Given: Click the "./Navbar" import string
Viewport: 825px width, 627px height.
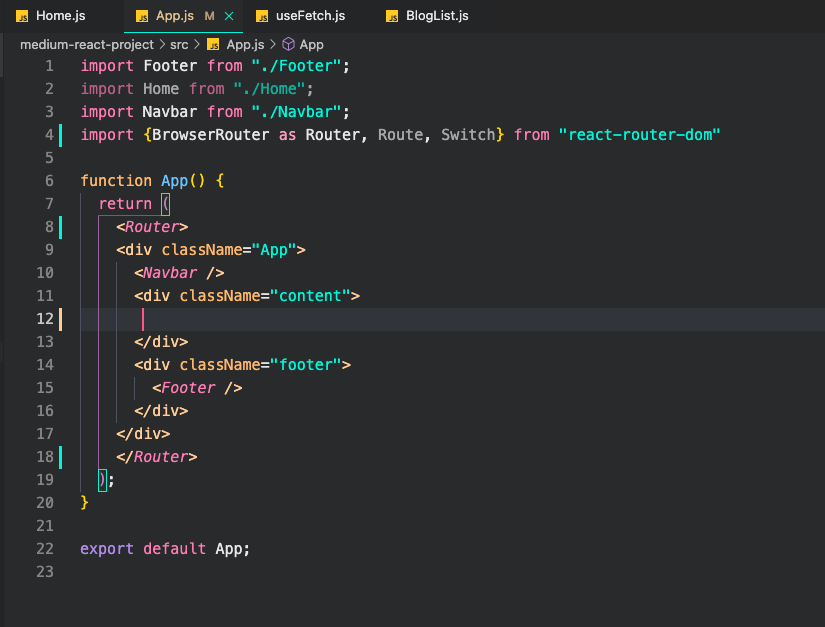Looking at the screenshot, I should [297, 112].
